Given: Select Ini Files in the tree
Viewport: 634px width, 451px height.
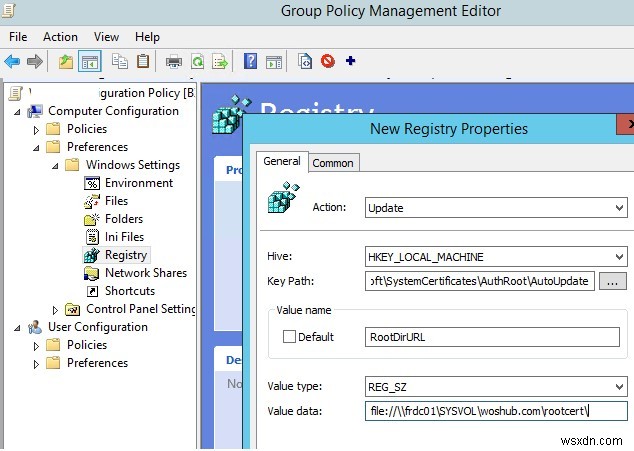Looking at the screenshot, I should pos(125,237).
